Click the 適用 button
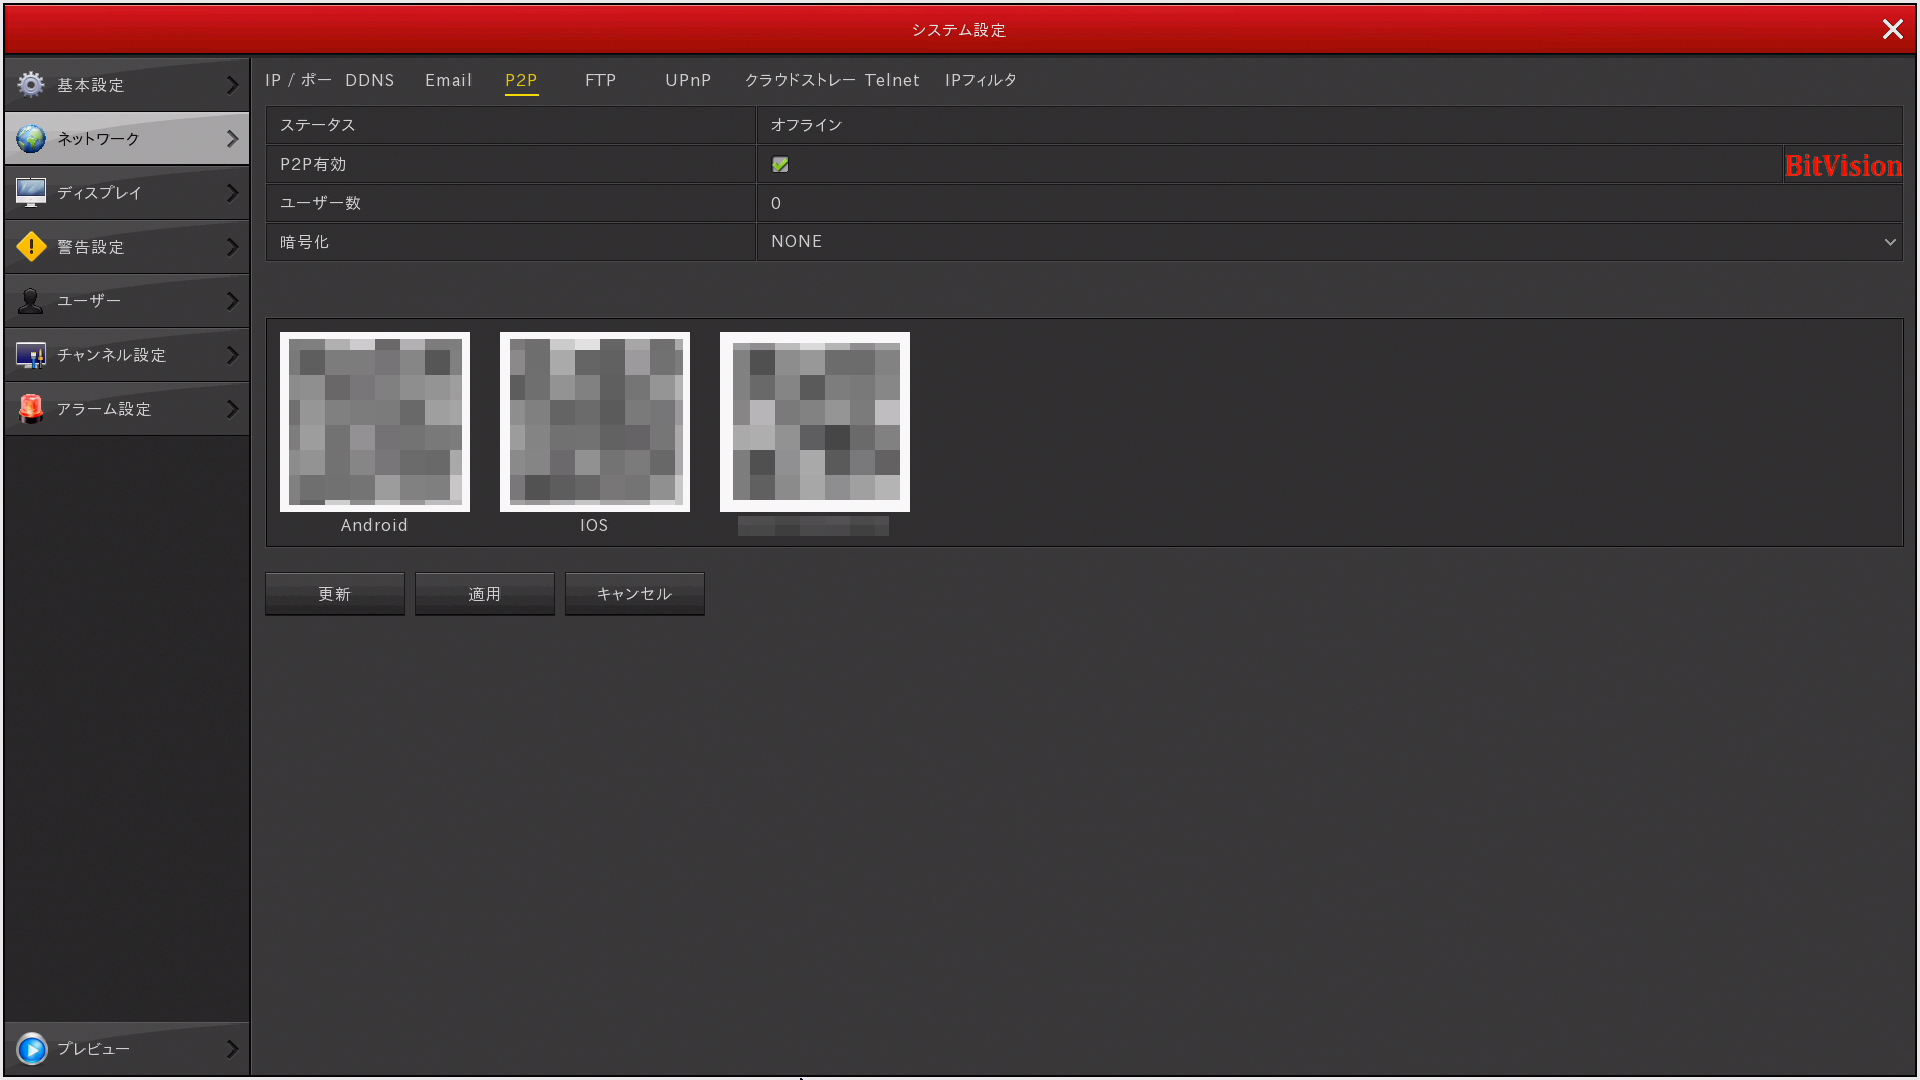 485,594
